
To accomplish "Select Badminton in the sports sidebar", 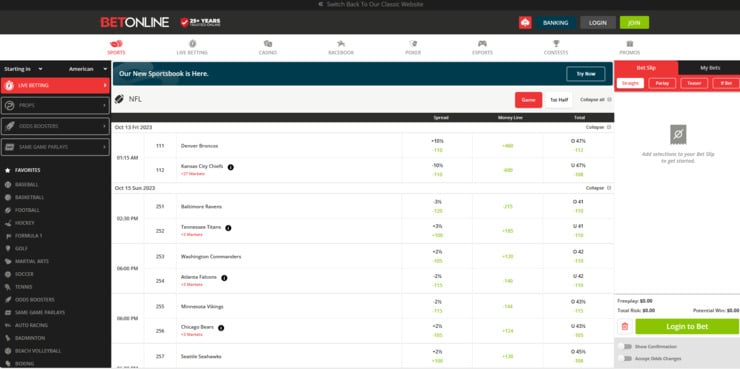I will point(30,338).
